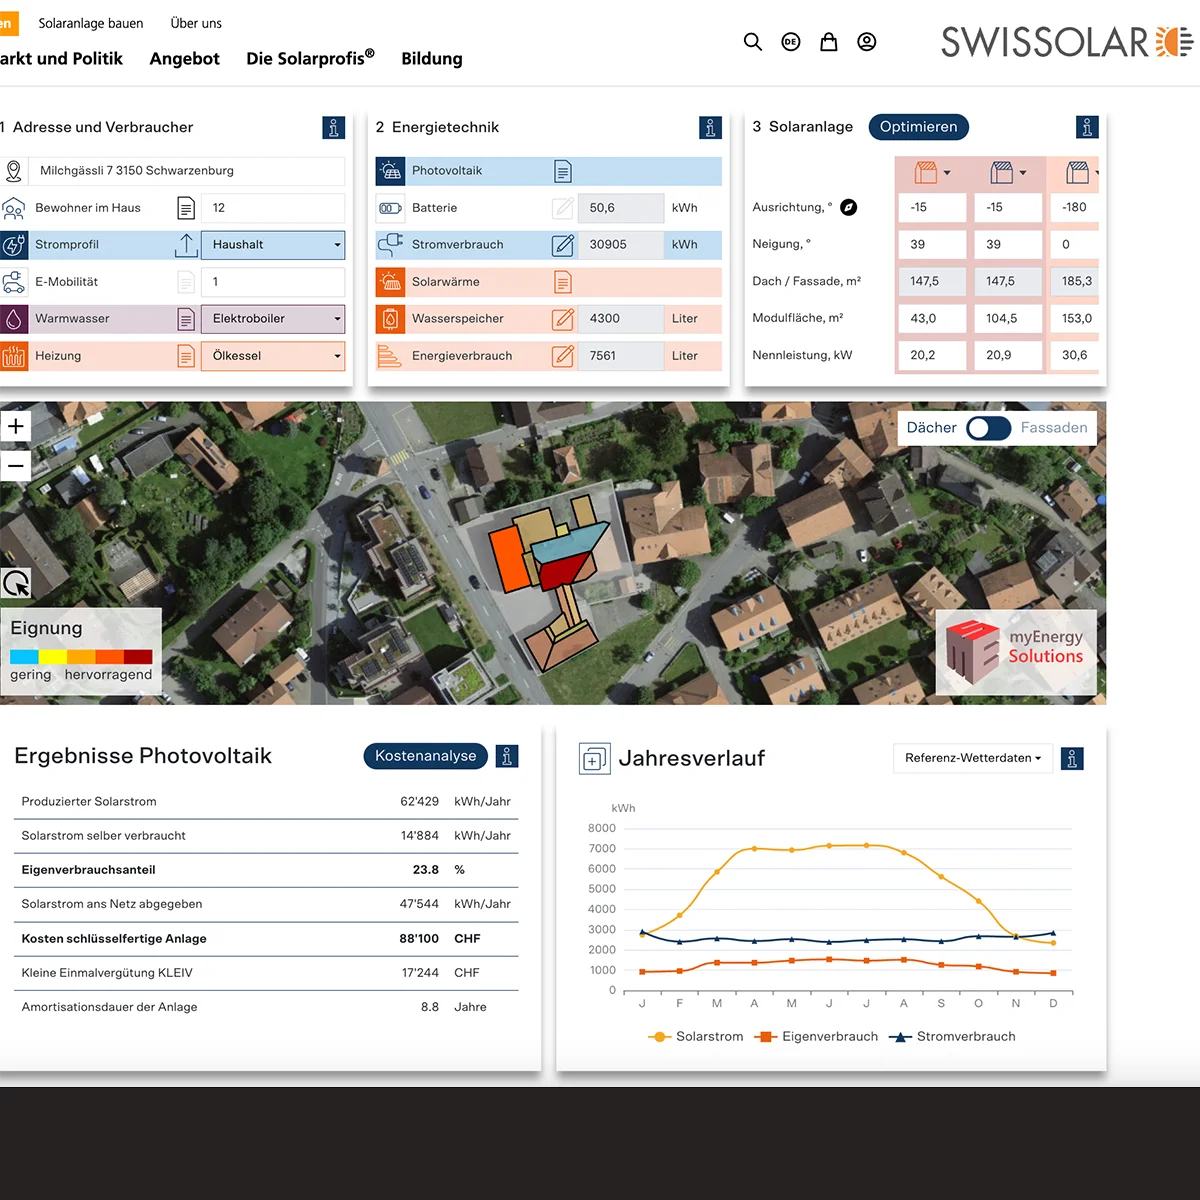
Task: Expand second roof surface type dropdown
Action: coord(1008,173)
